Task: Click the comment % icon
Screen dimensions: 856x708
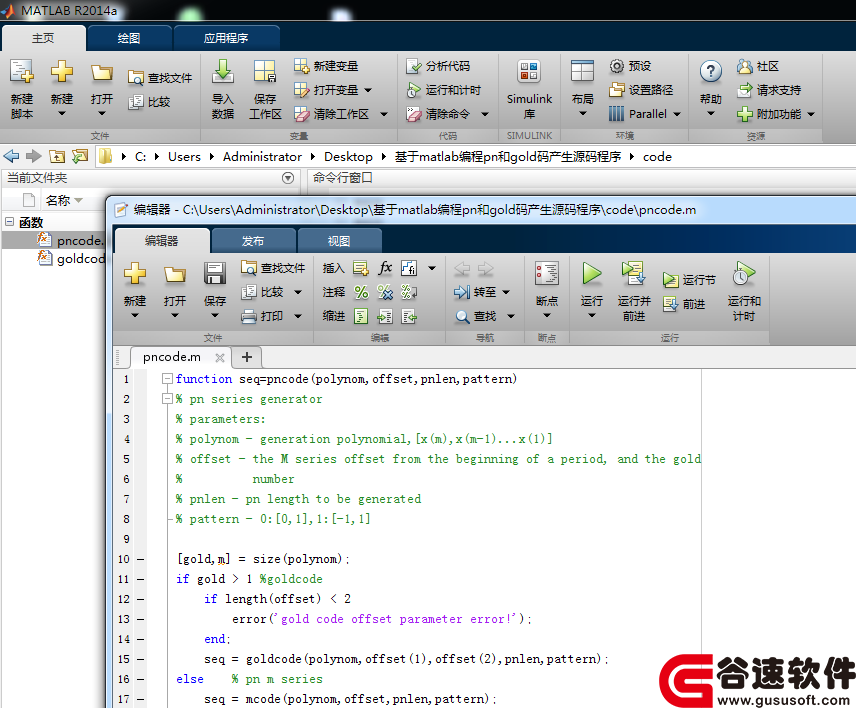Action: click(361, 292)
